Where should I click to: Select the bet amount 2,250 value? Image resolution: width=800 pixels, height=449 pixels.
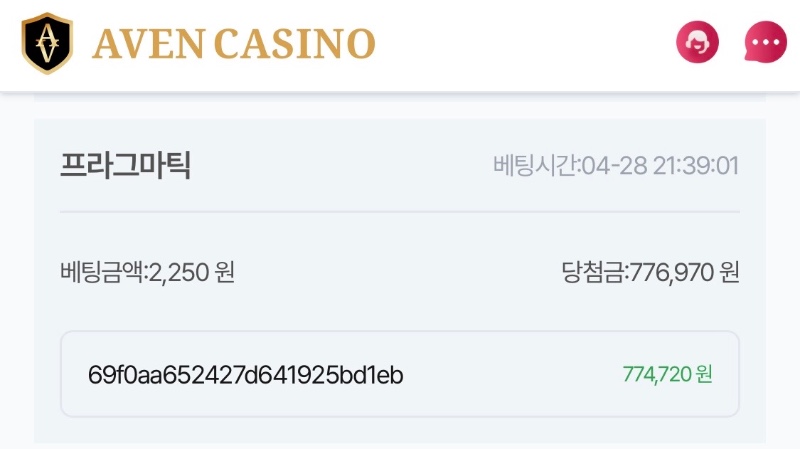click(177, 271)
